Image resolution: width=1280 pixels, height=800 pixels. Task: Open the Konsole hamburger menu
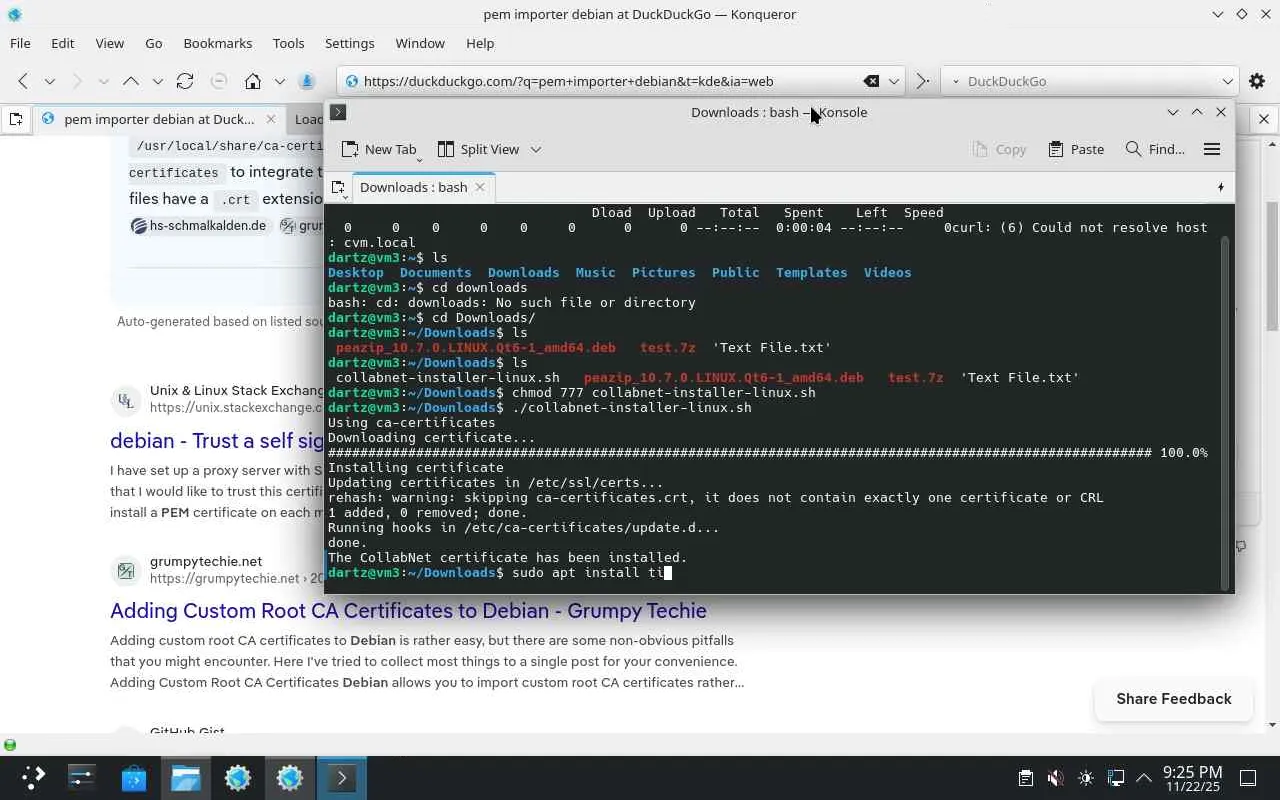[1212, 149]
